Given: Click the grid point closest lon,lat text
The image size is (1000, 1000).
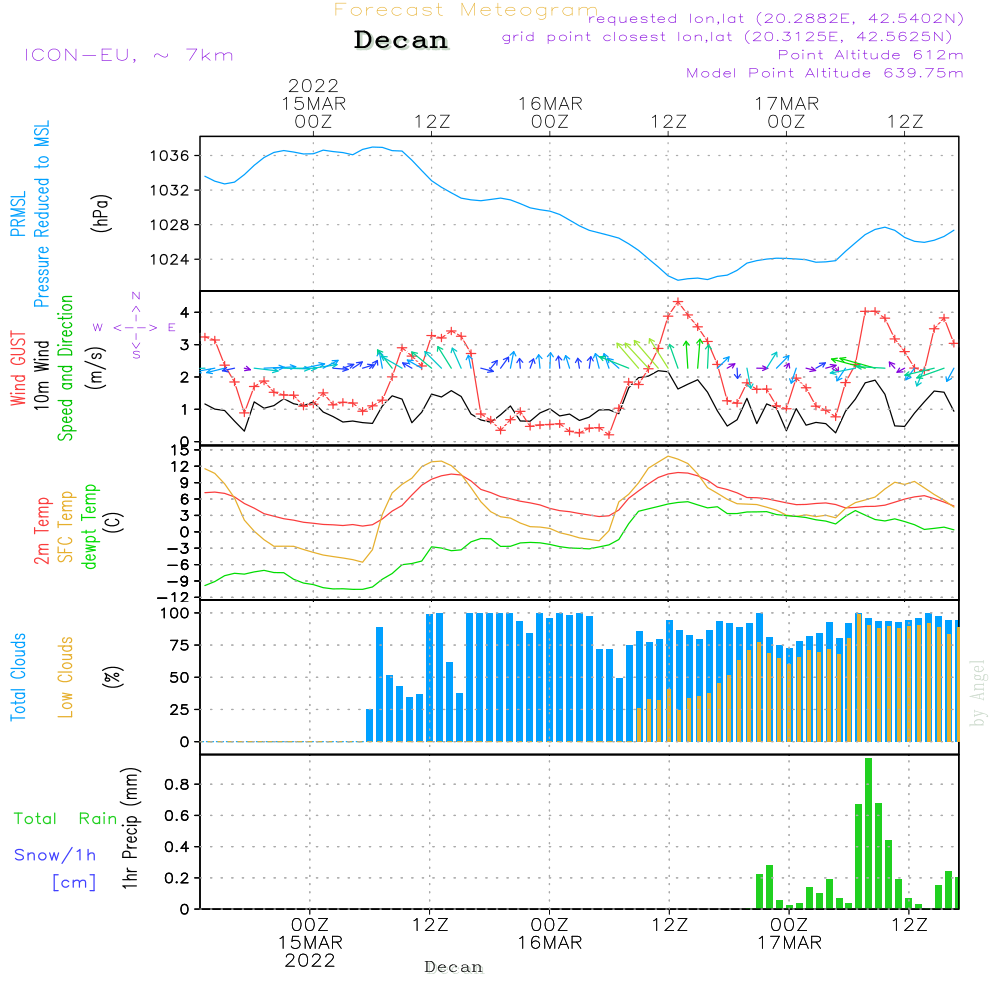Looking at the screenshot, I should 727,37.
